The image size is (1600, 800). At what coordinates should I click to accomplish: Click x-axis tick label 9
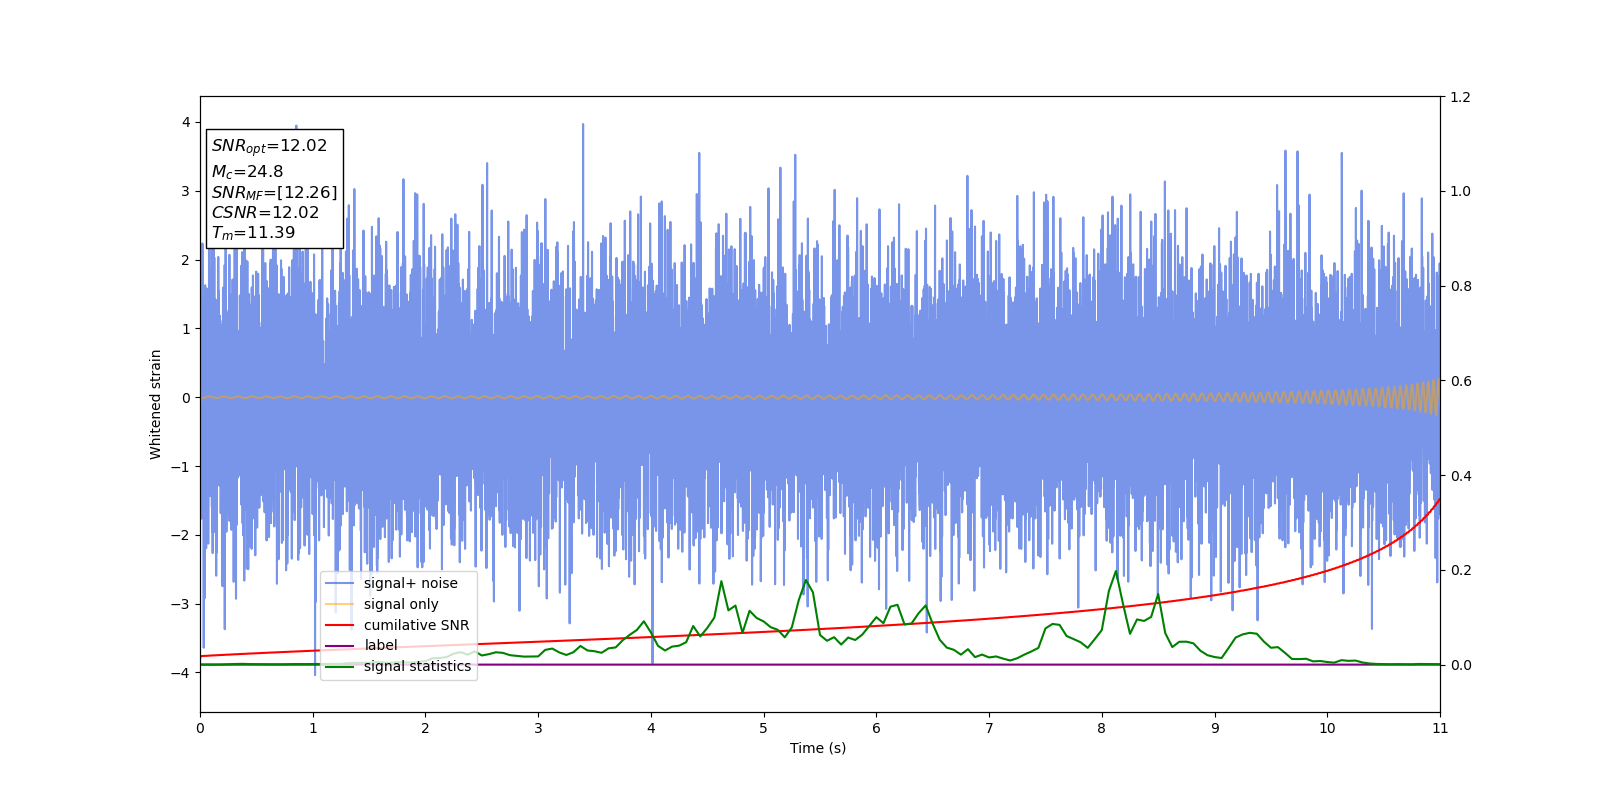point(1215,728)
